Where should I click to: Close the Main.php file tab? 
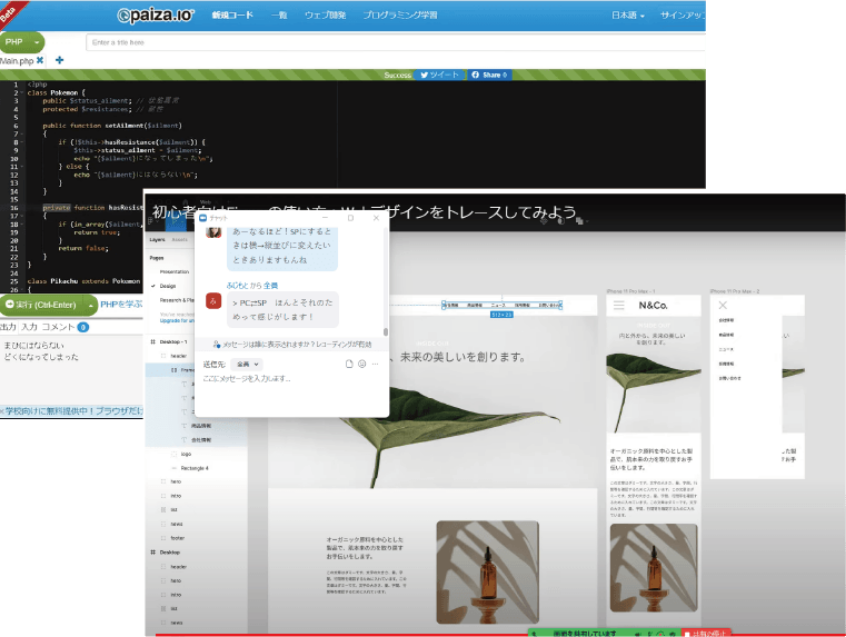click(40, 61)
